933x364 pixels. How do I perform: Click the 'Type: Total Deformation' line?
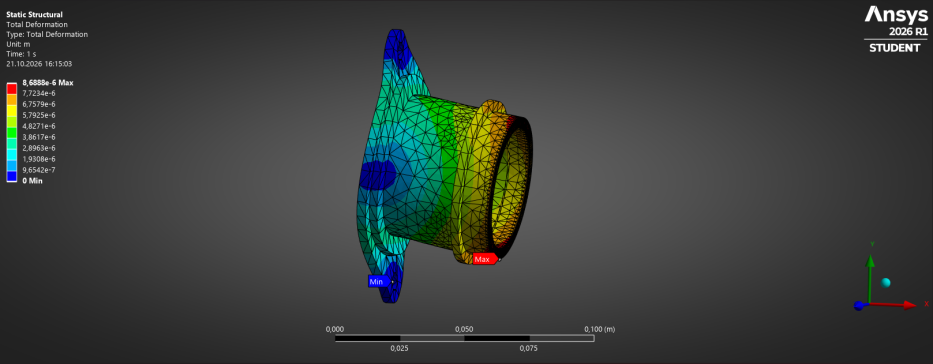47,34
